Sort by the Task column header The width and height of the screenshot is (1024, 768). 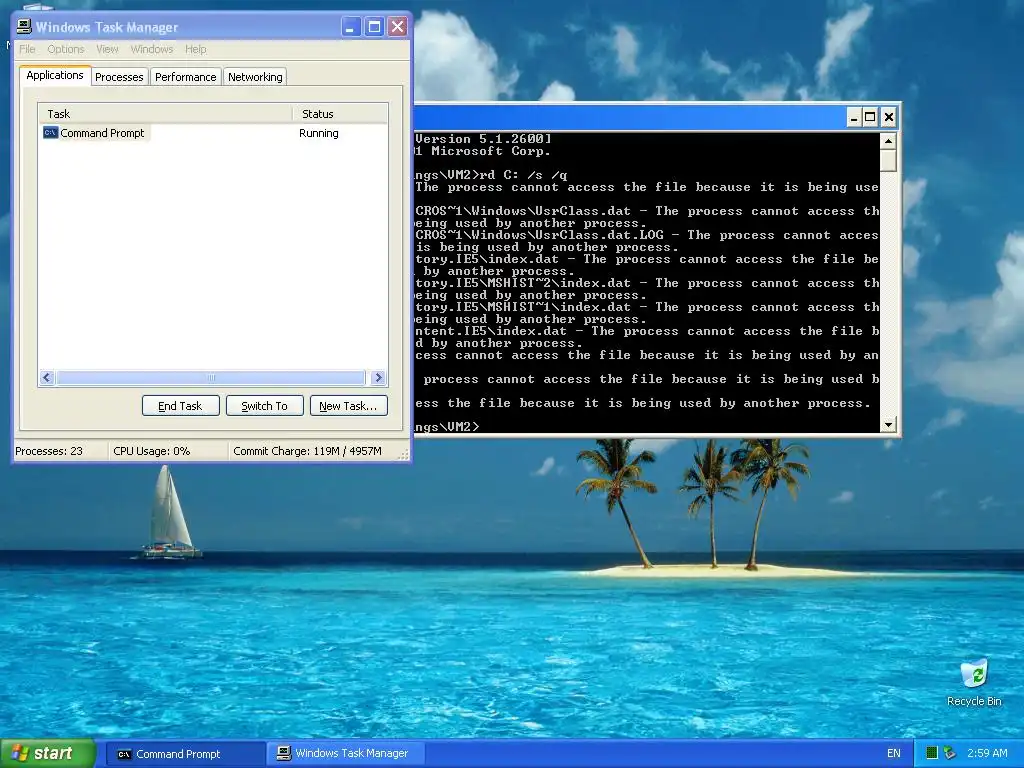[x=165, y=114]
